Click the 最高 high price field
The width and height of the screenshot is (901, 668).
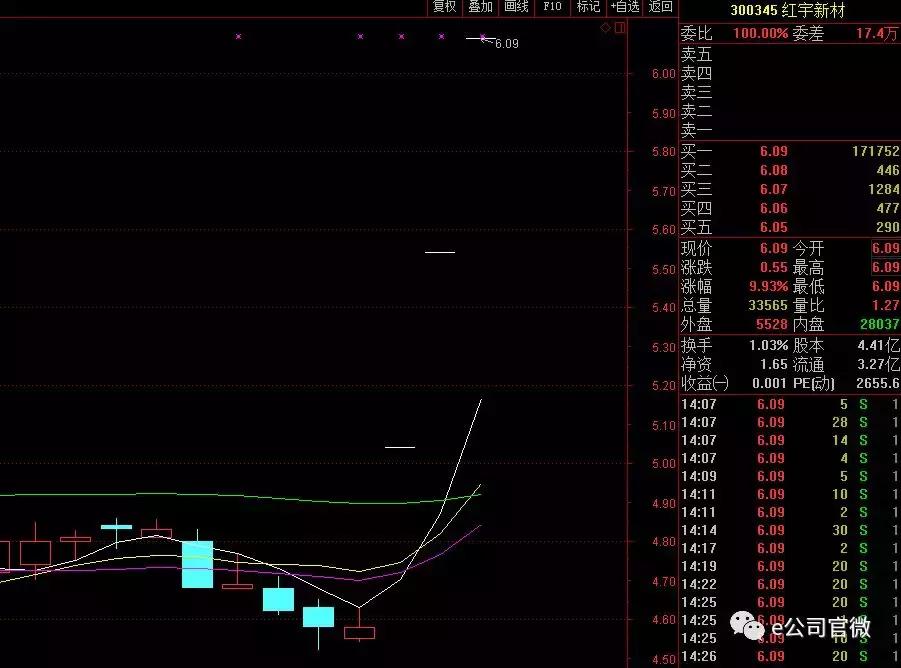pyautogui.click(x=885, y=267)
